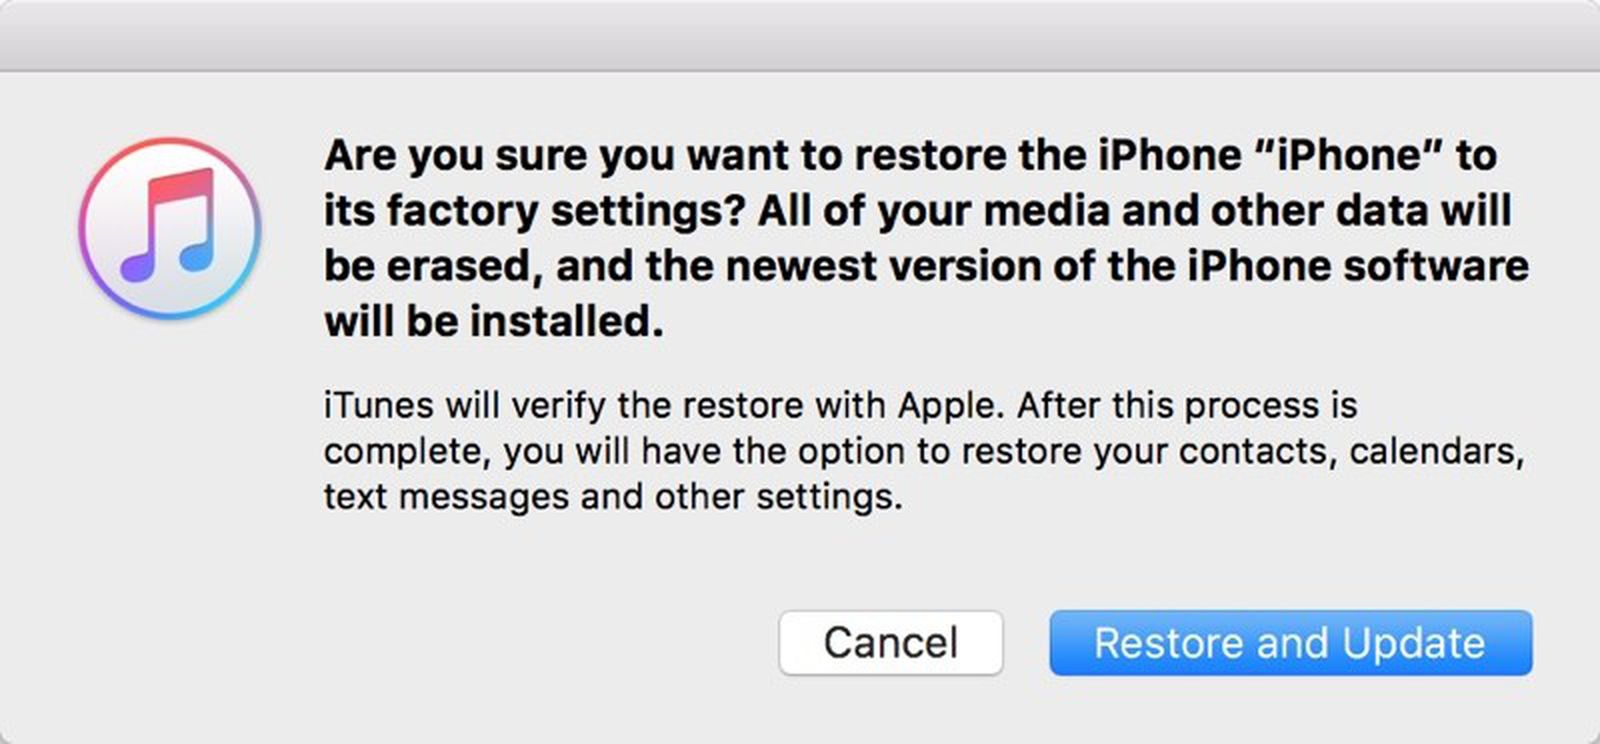The height and width of the screenshot is (744, 1600).
Task: Click the line starting "Are you sure"
Action: point(910,156)
